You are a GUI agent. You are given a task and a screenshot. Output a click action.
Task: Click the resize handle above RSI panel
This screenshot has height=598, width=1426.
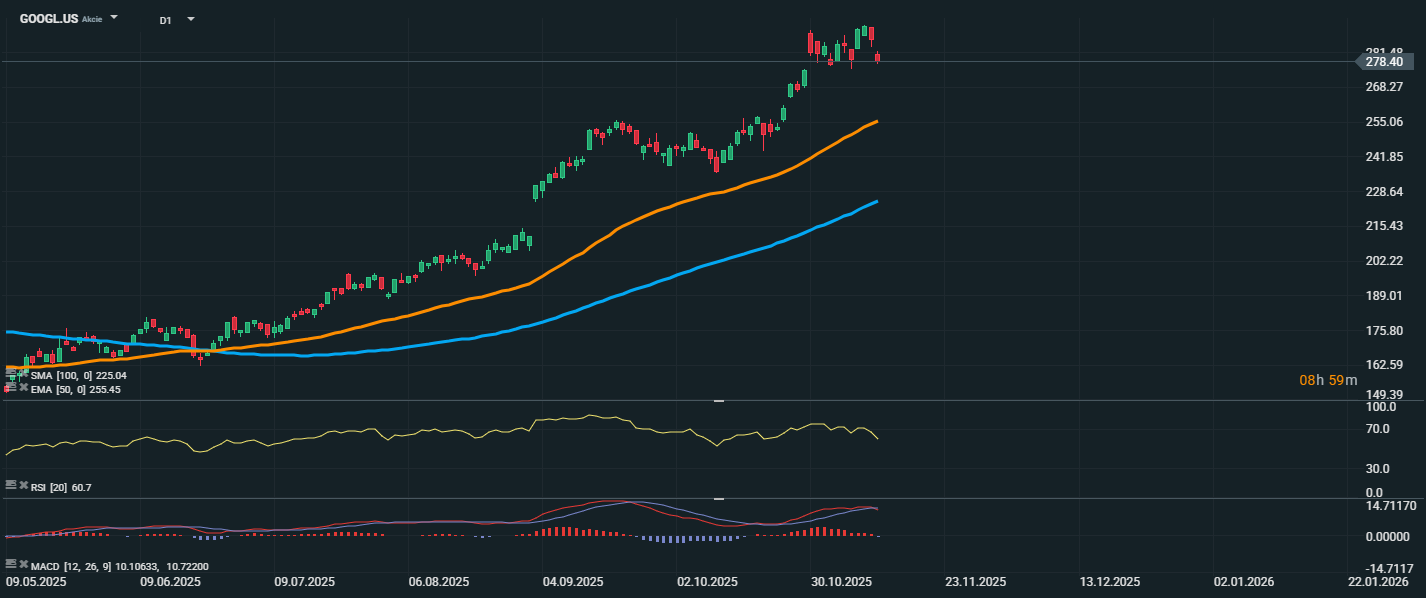pos(718,401)
